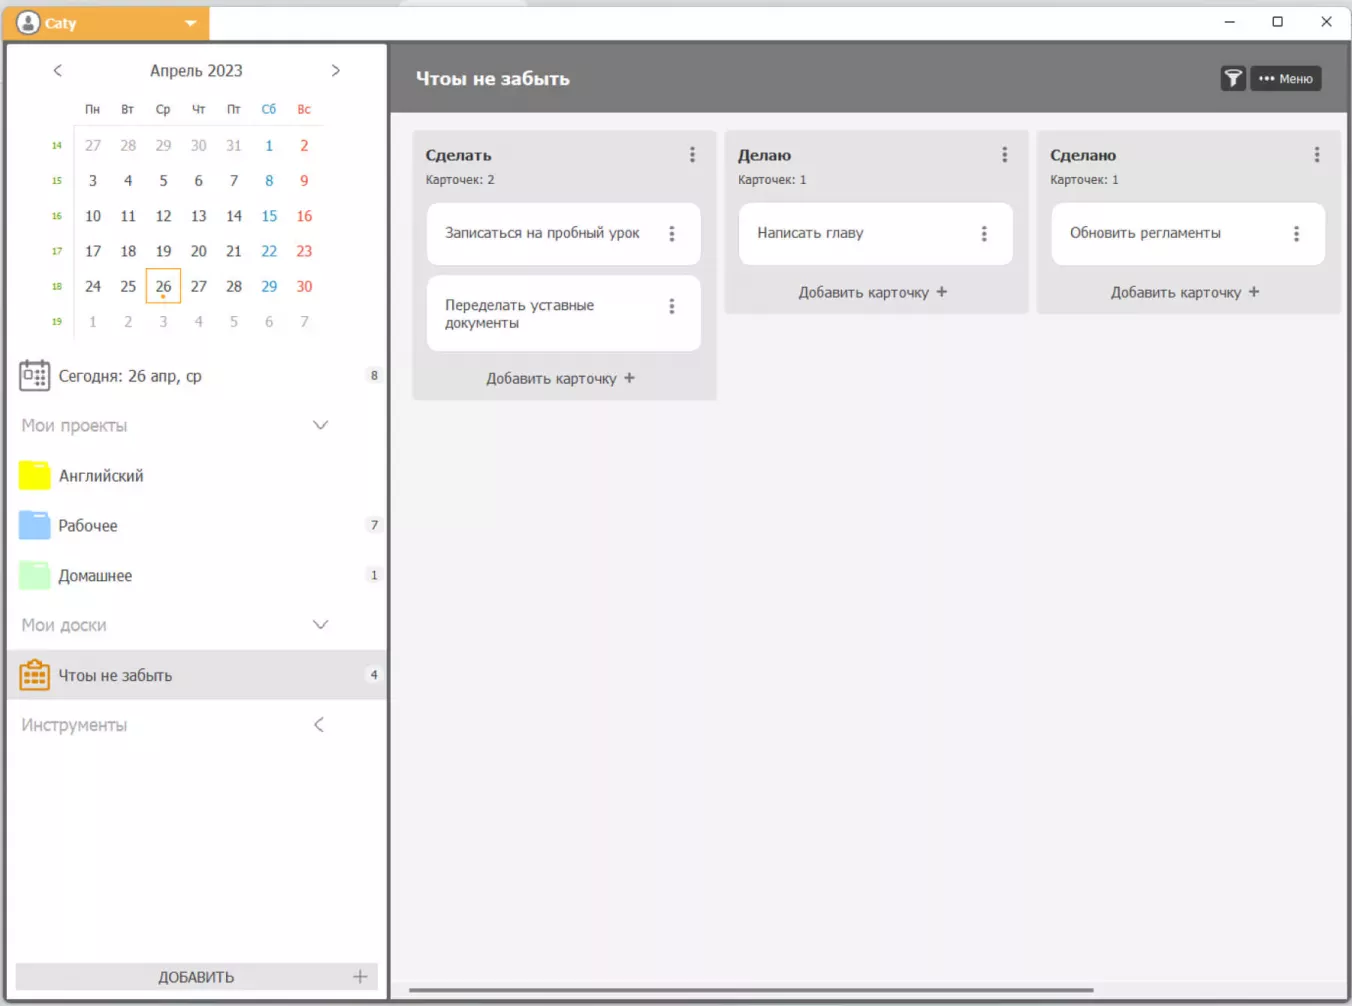Select week number 16 in calendar
The image size is (1352, 1006).
pyautogui.click(x=57, y=216)
